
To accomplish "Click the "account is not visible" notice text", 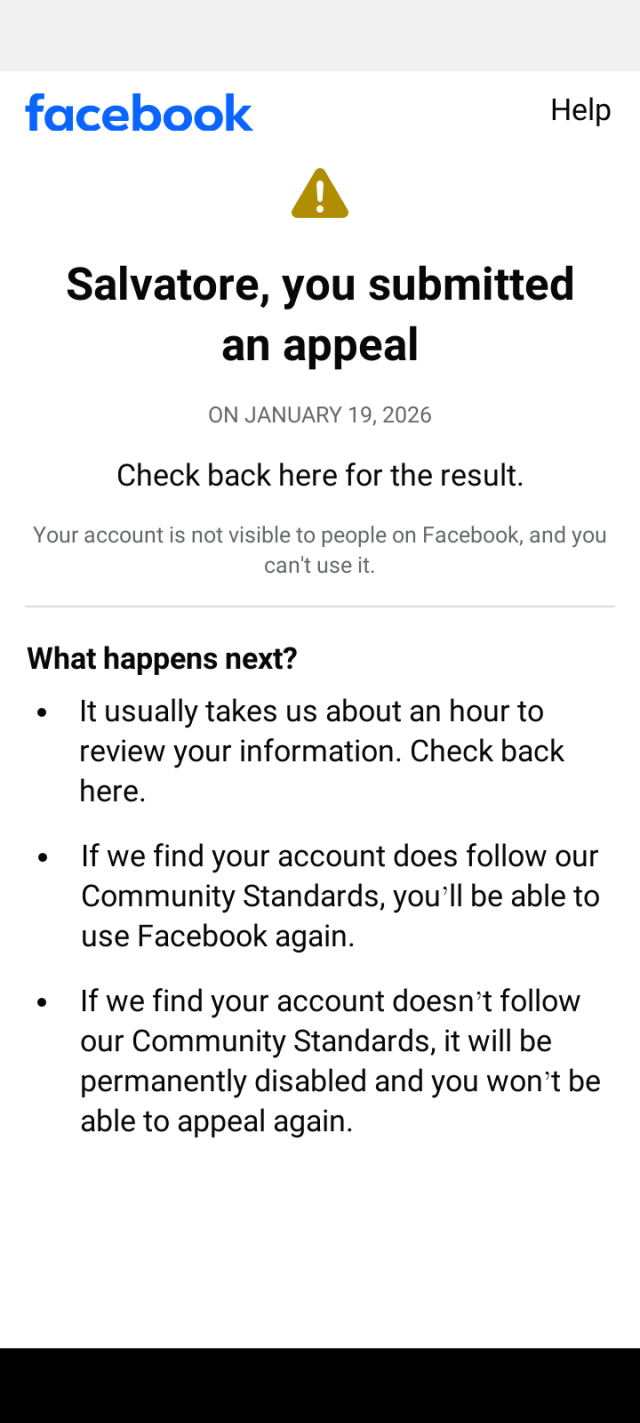I will tap(320, 549).
